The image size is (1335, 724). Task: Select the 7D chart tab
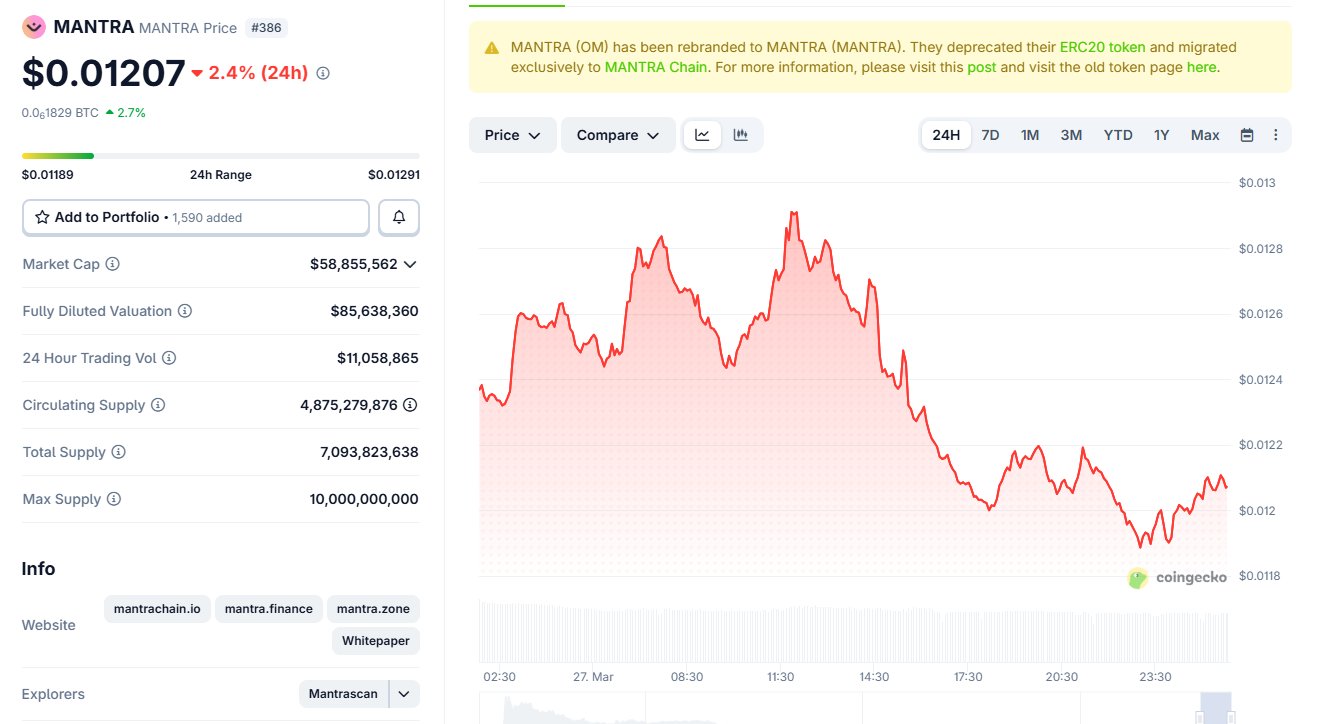(x=990, y=135)
